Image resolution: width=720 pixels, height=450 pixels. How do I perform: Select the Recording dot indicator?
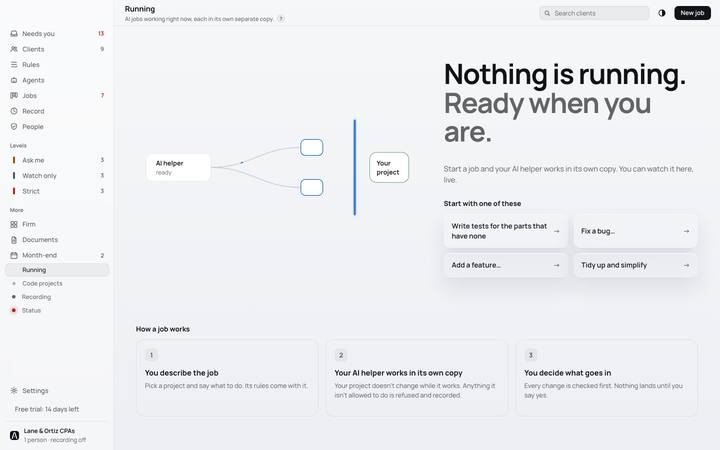[14, 297]
